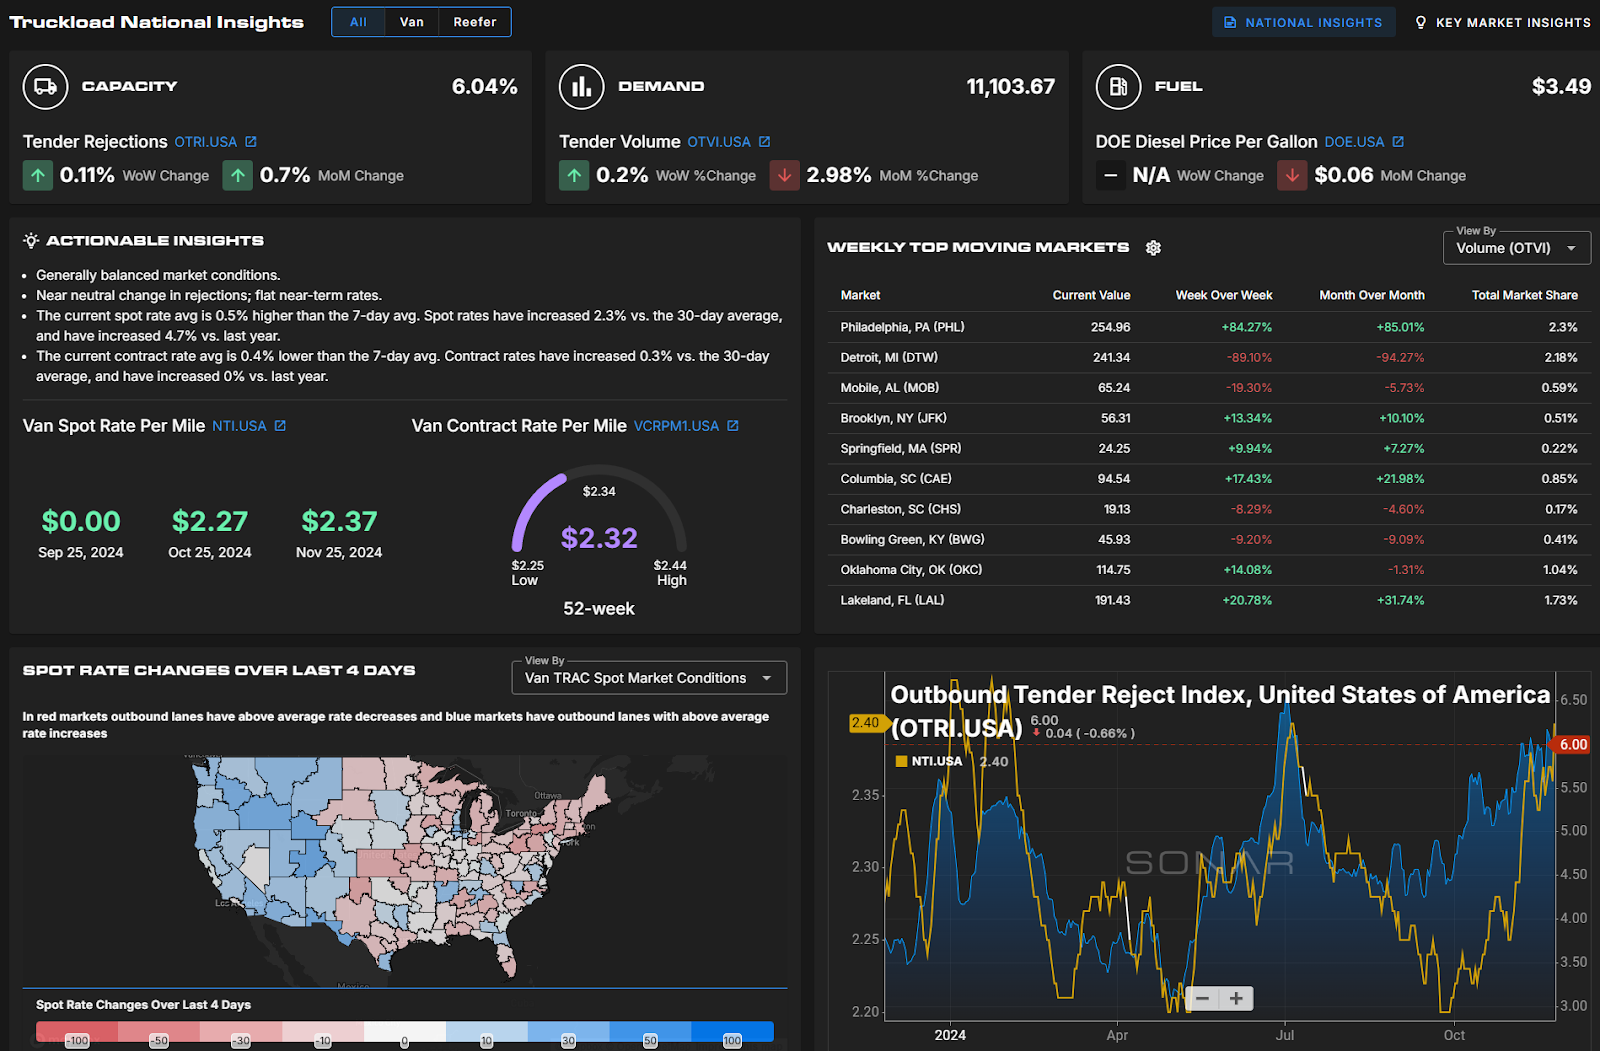
Task: Select the Reefer equipment filter
Action: click(475, 22)
